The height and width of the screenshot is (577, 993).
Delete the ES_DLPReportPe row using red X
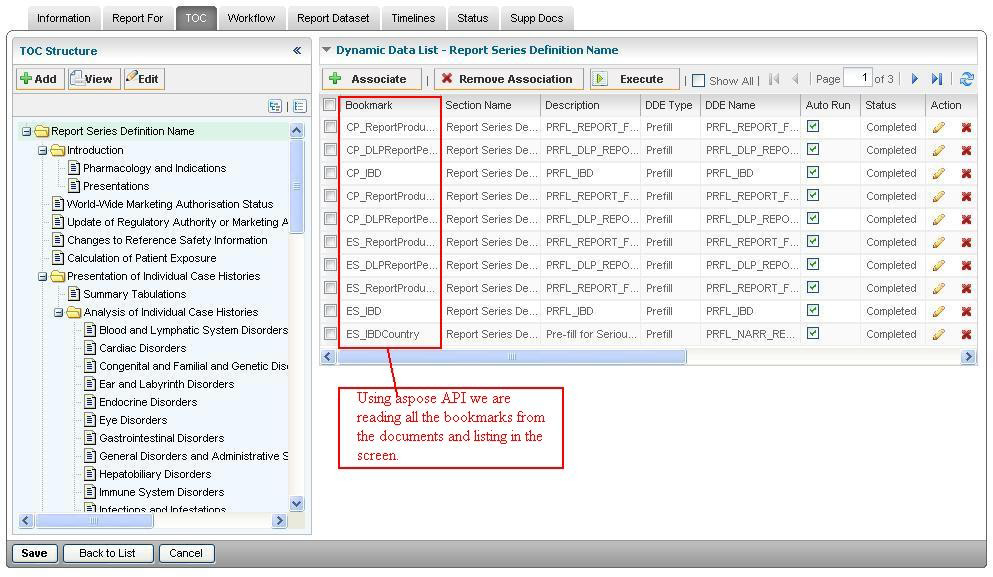[x=966, y=265]
